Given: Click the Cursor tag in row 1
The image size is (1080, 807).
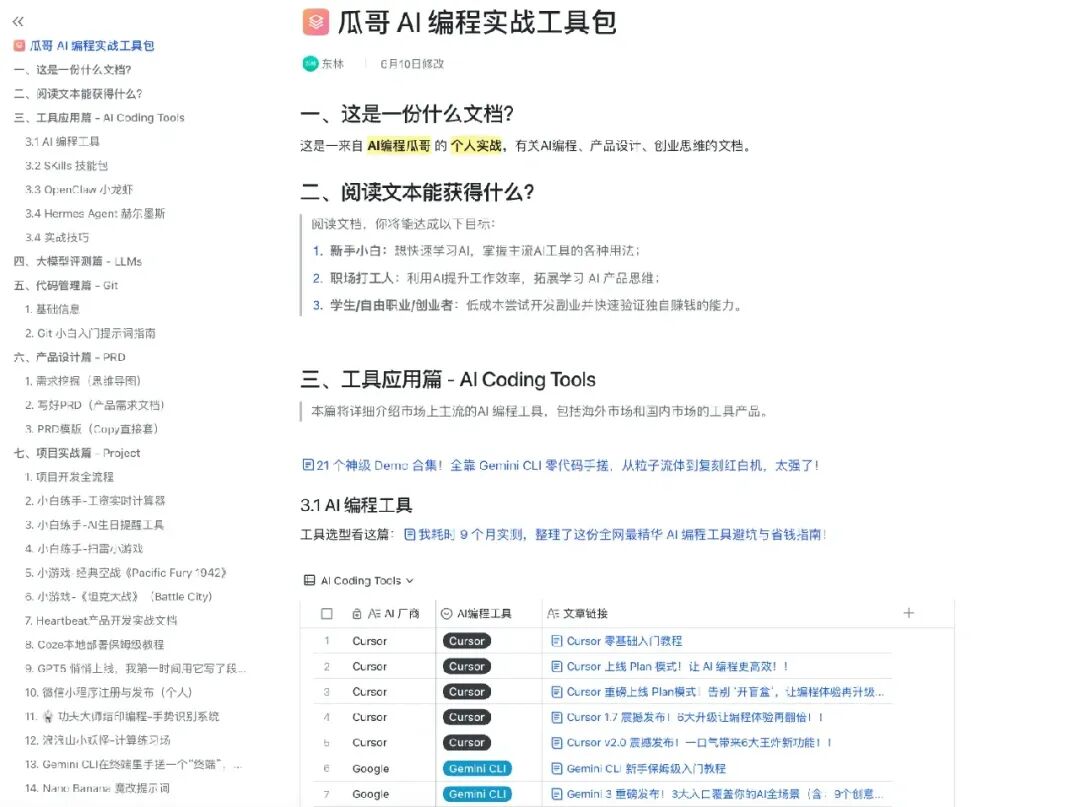Looking at the screenshot, I should pos(466,641).
